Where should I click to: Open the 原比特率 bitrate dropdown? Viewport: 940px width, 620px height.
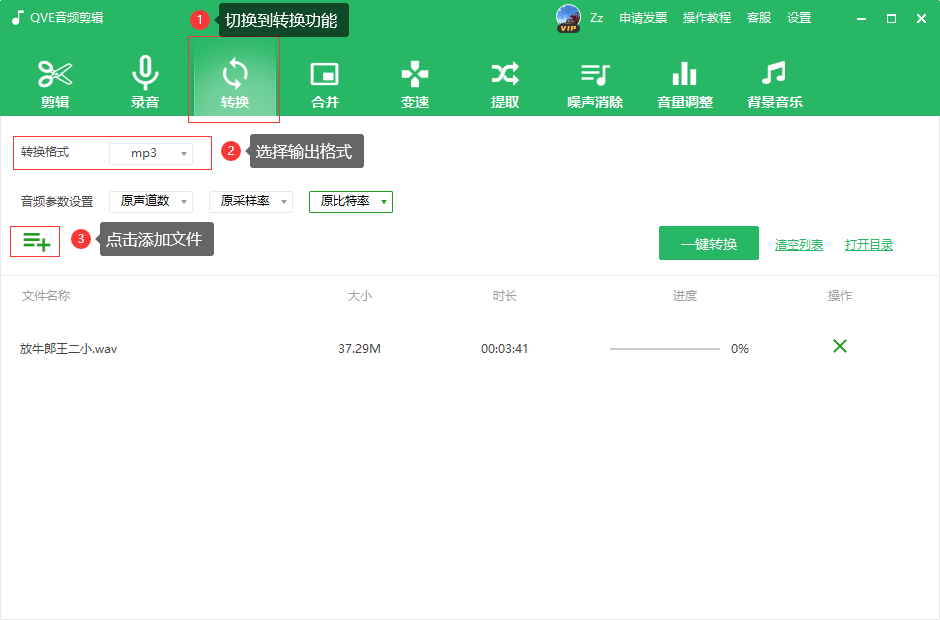click(350, 201)
